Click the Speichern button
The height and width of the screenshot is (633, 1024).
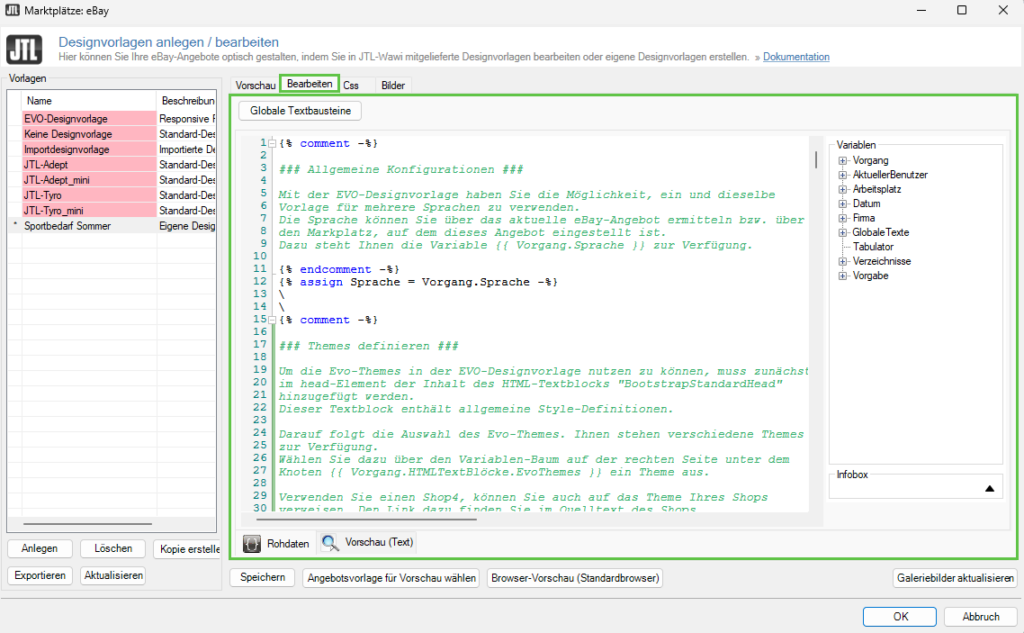[x=263, y=578]
